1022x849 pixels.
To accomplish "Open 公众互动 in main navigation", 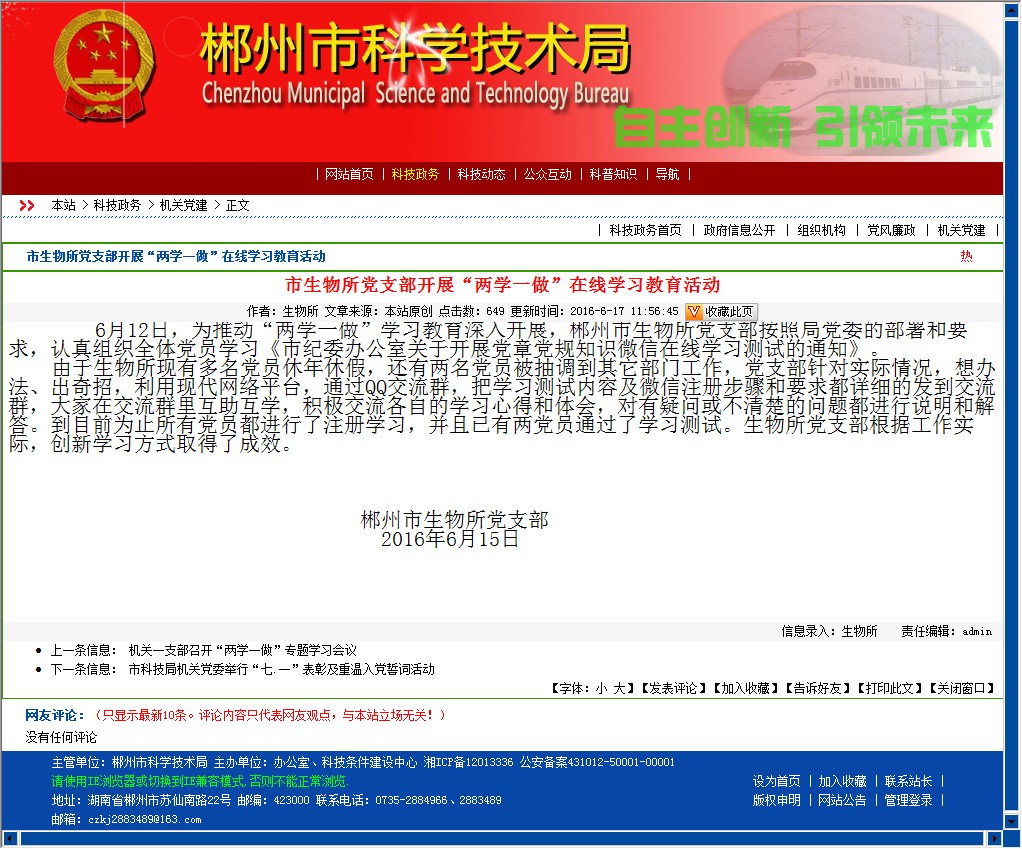I will point(548,175).
